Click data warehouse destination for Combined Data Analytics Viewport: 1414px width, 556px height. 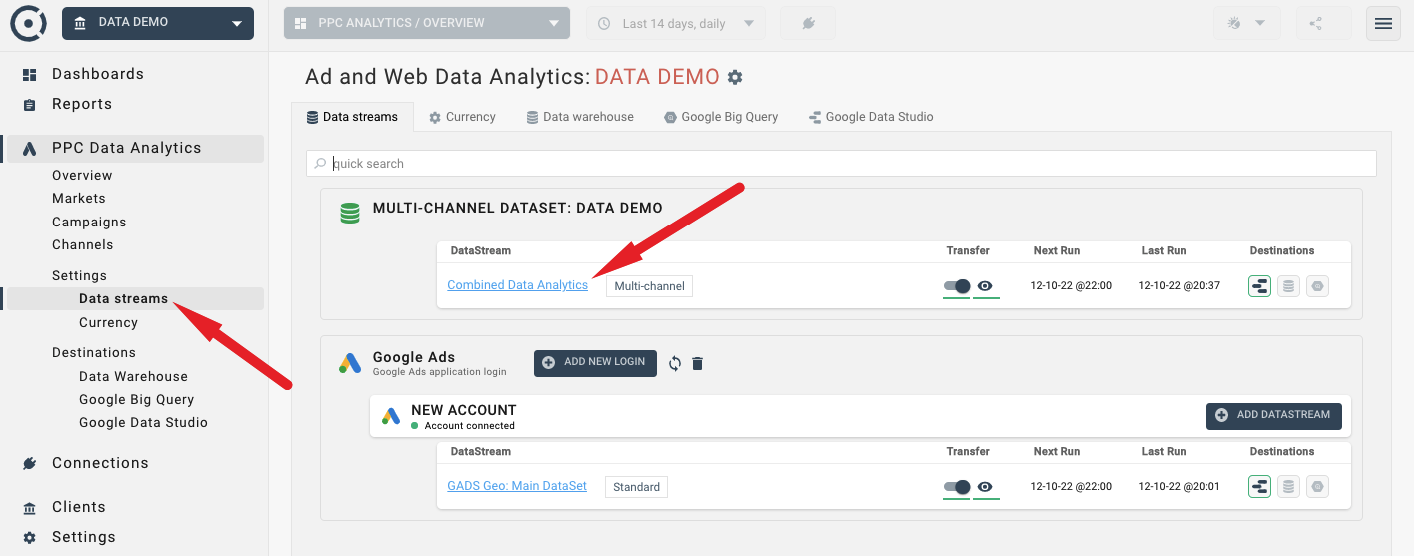coord(1288,286)
